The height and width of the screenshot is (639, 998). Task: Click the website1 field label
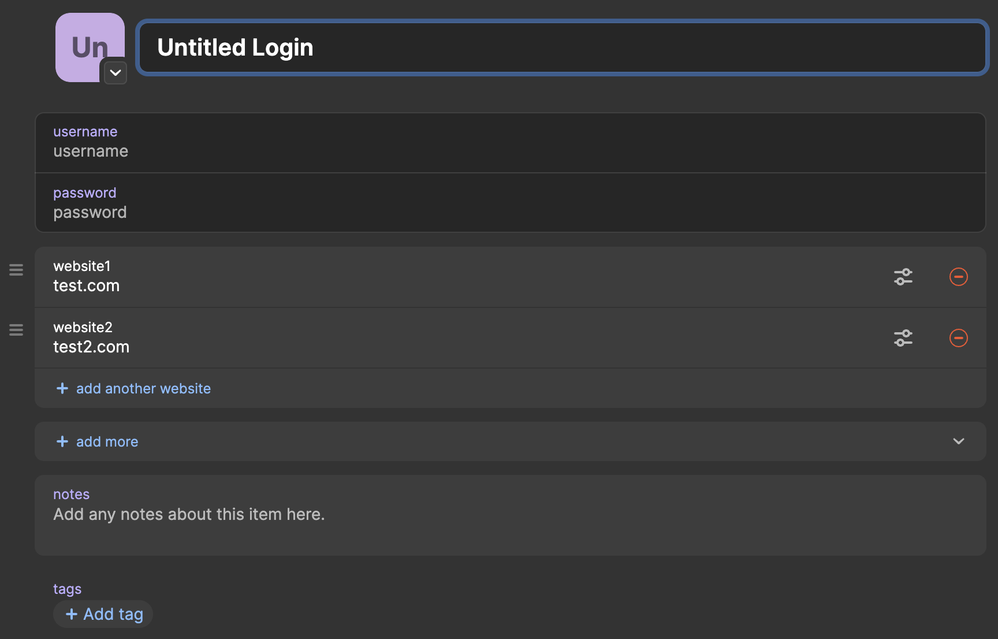coord(81,266)
